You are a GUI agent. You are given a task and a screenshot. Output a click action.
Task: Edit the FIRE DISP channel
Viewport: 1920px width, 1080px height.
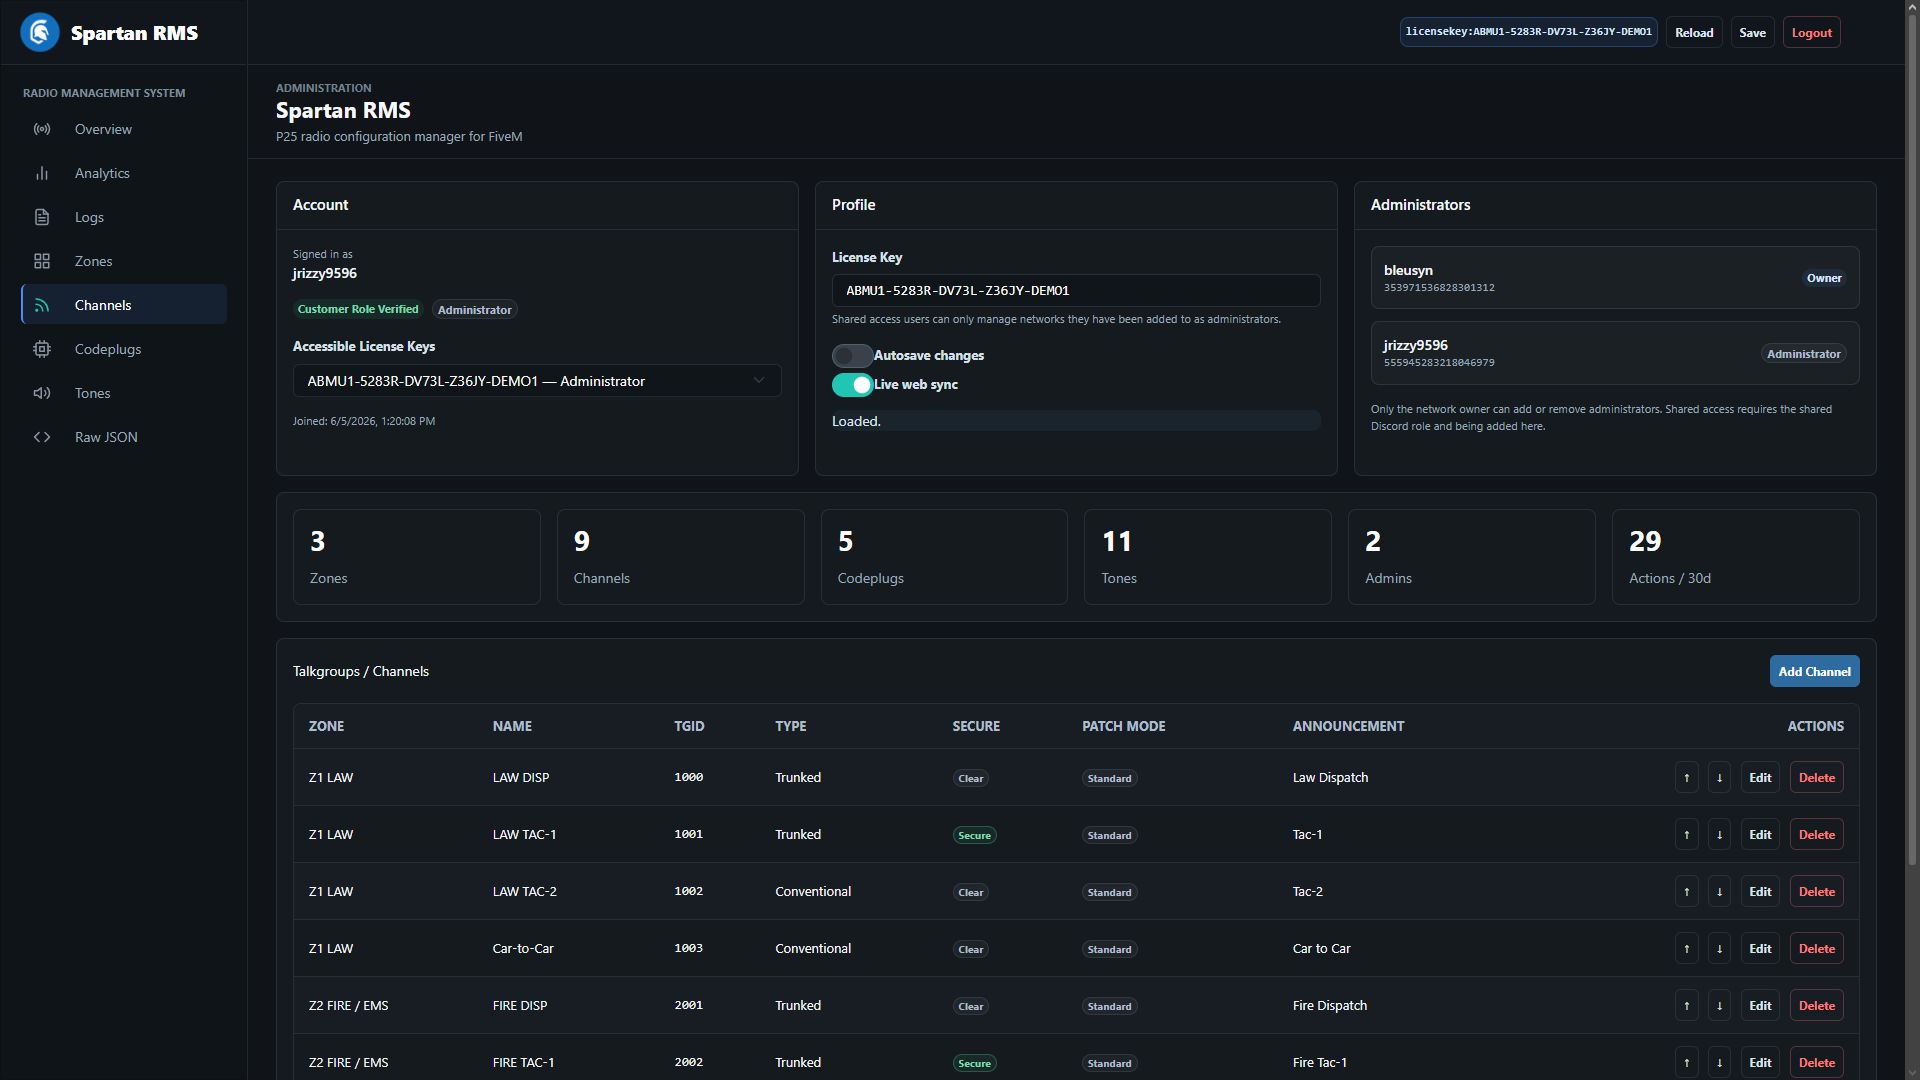1760,1006
